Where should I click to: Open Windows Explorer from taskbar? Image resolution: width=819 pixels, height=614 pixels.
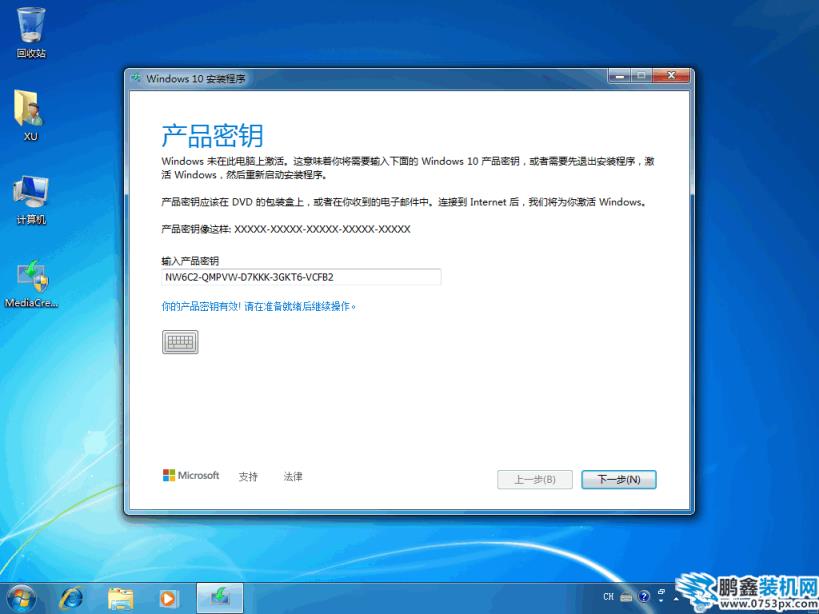121,599
